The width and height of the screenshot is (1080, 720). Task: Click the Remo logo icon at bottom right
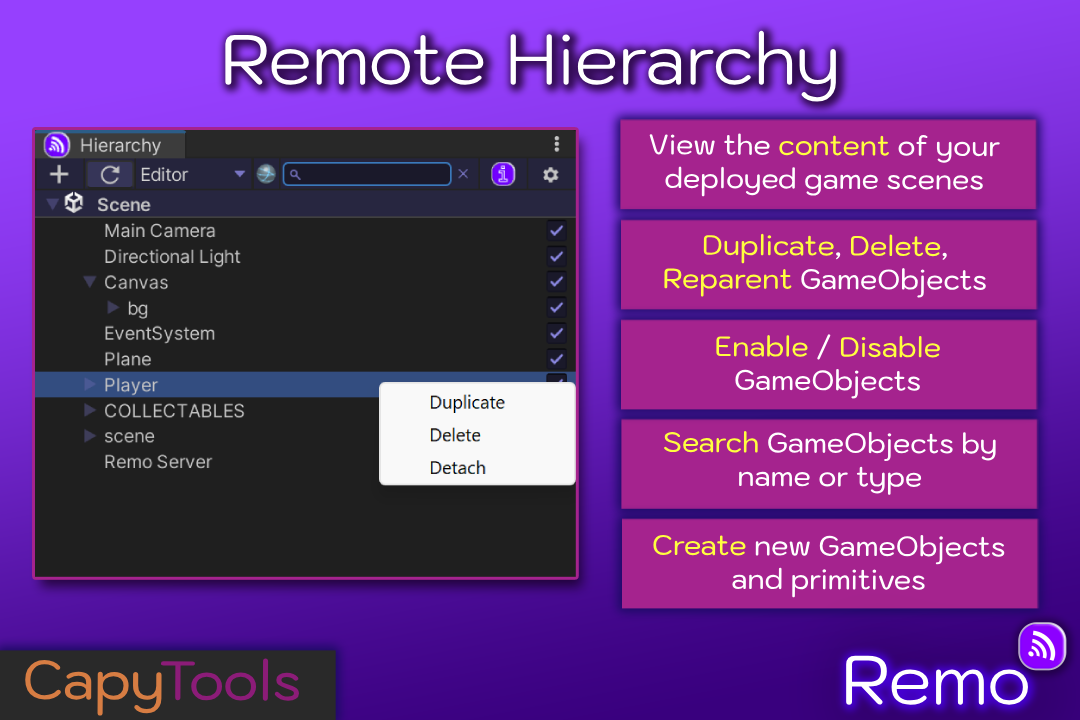click(x=1041, y=646)
